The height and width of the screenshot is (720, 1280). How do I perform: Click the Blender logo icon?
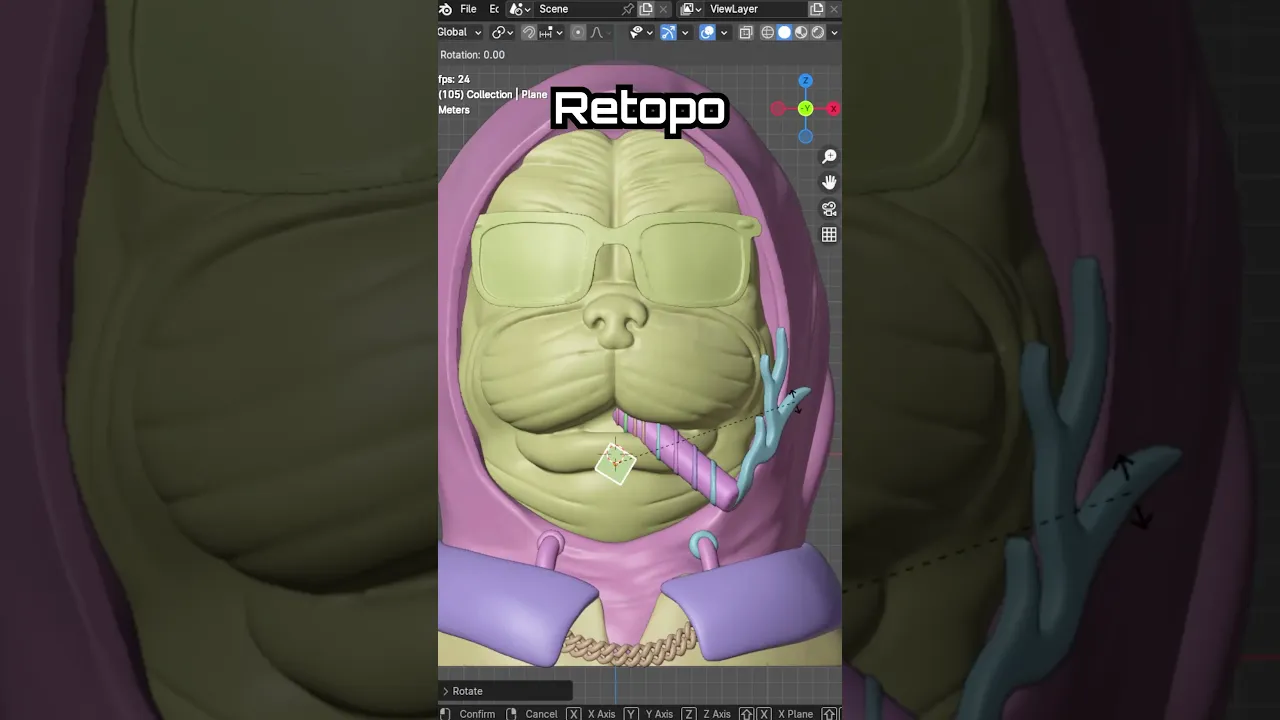click(x=445, y=9)
